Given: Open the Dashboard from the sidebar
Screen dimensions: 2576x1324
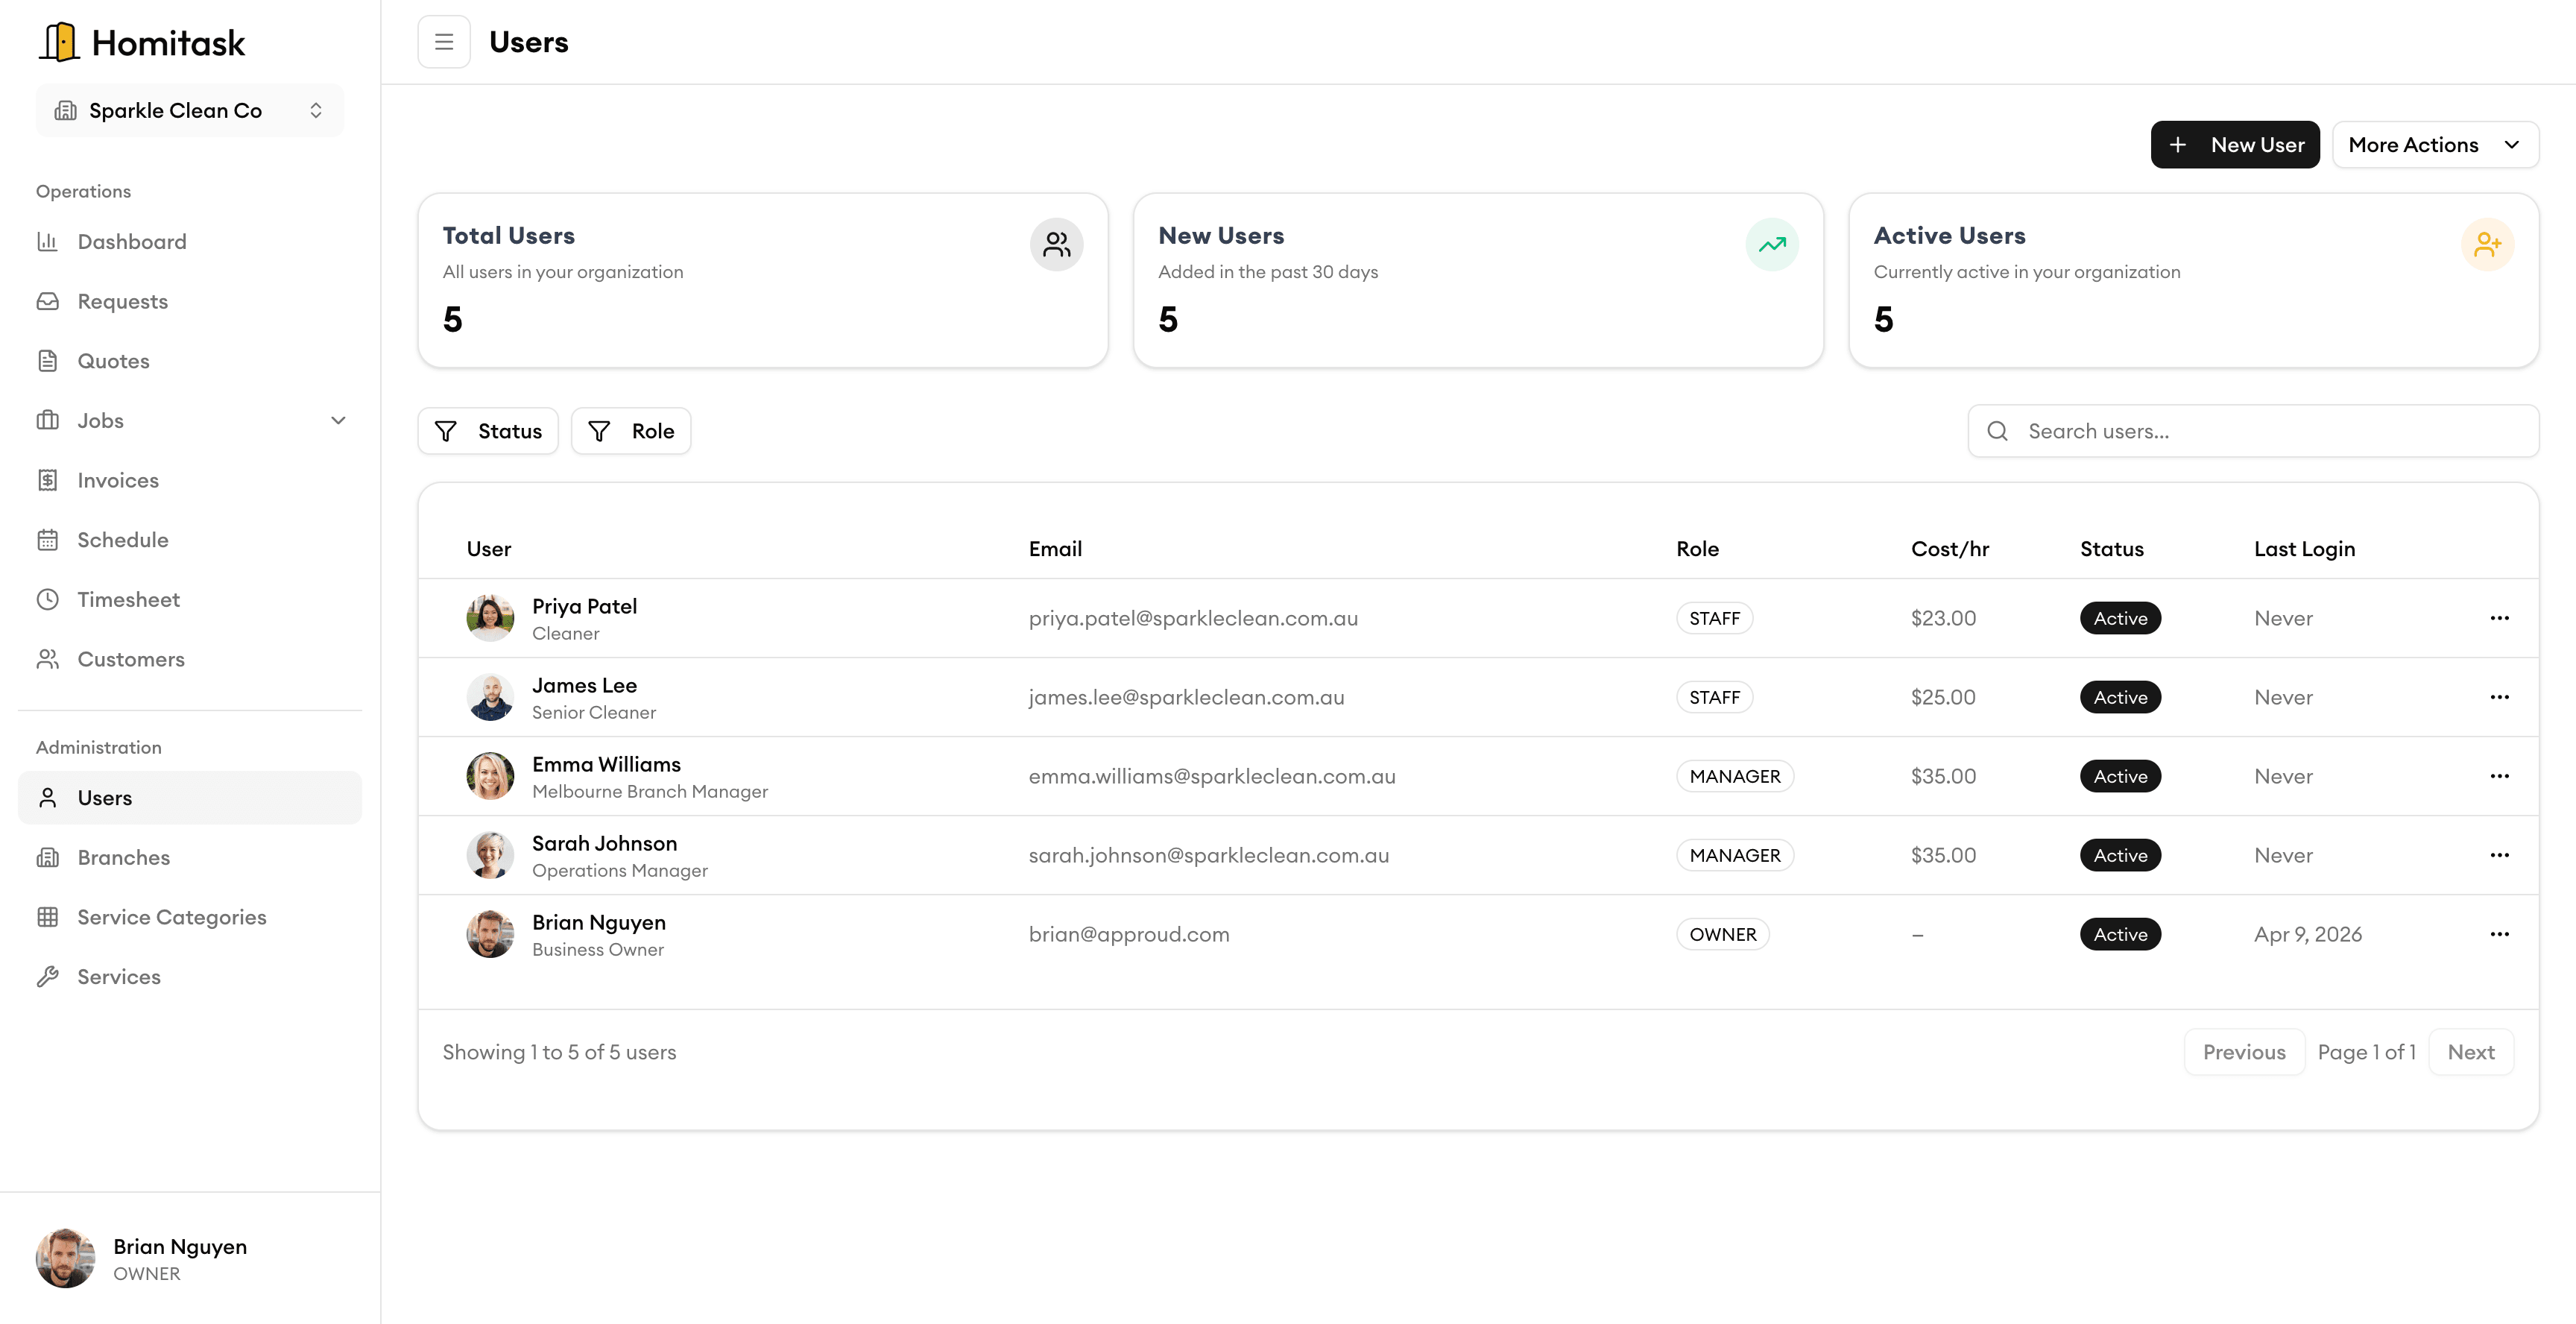Looking at the screenshot, I should (x=131, y=241).
